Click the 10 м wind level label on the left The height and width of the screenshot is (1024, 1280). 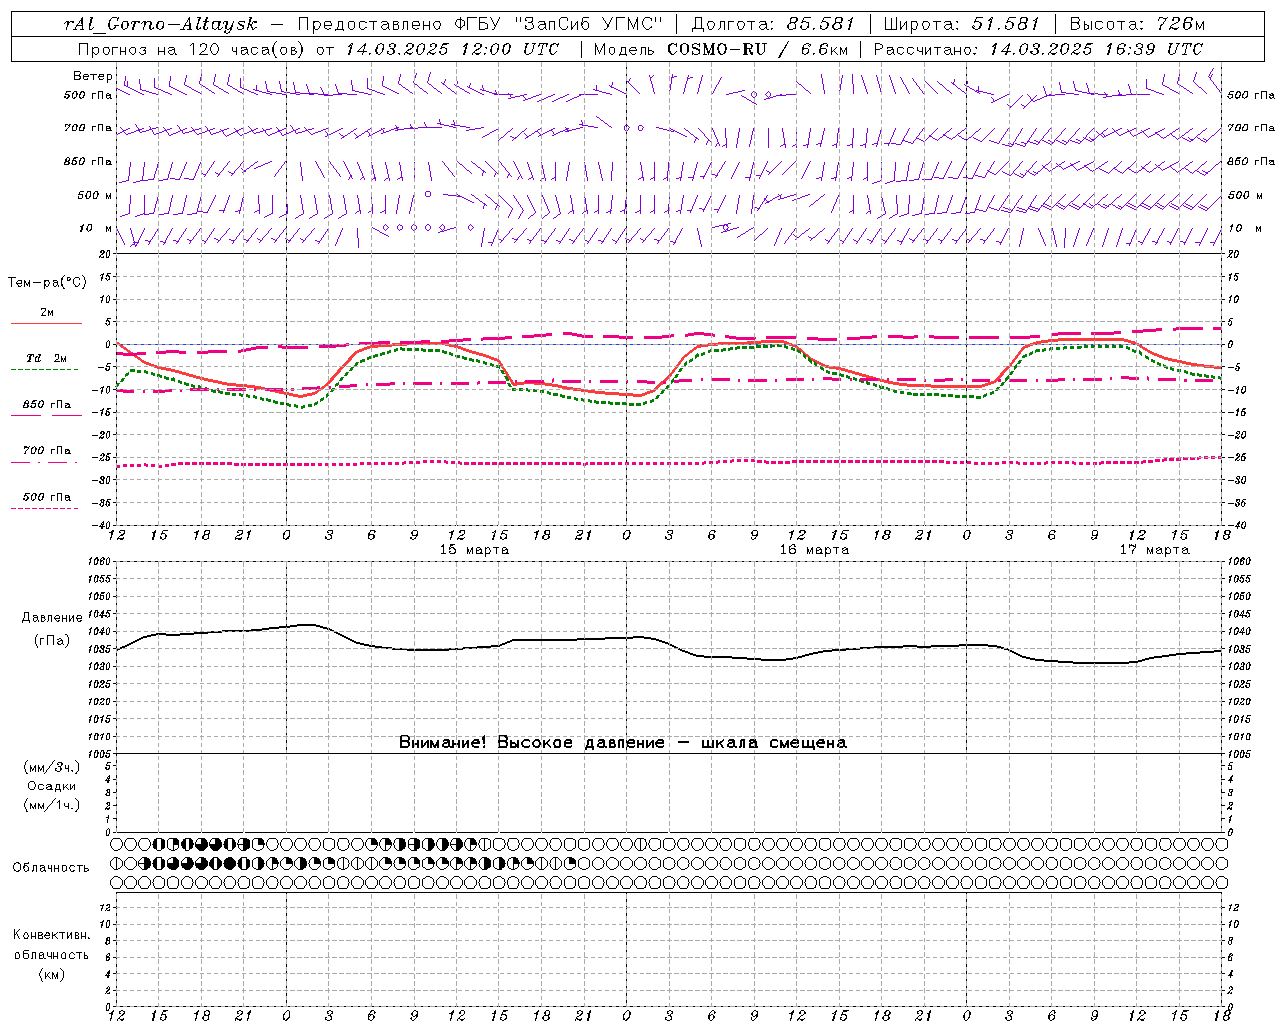click(95, 228)
